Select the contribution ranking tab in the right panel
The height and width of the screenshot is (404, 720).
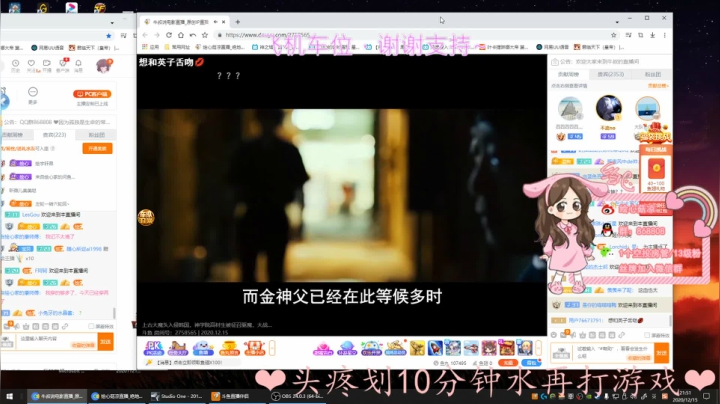pyautogui.click(x=568, y=74)
